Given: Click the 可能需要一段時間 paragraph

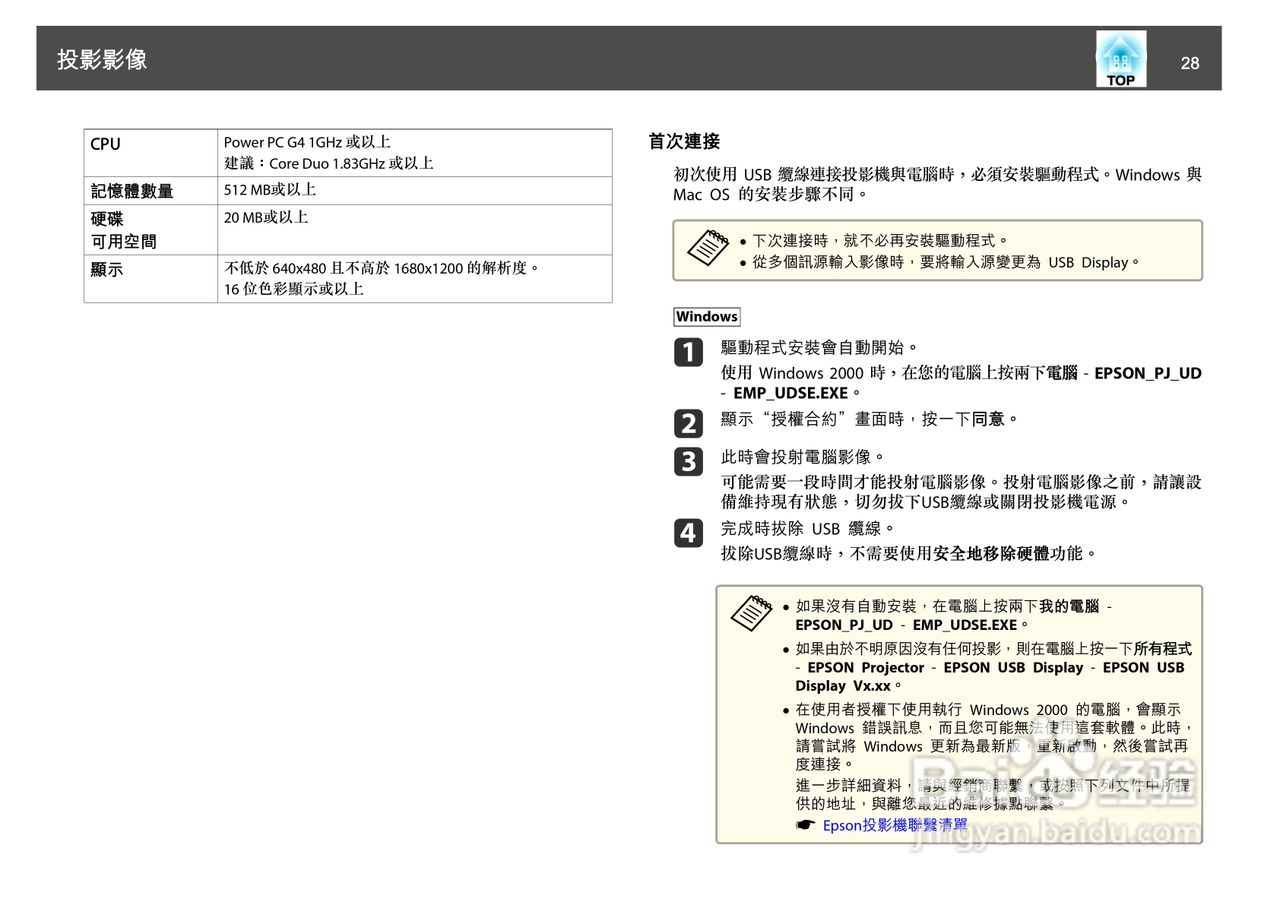Looking at the screenshot, I should coord(961,492).
